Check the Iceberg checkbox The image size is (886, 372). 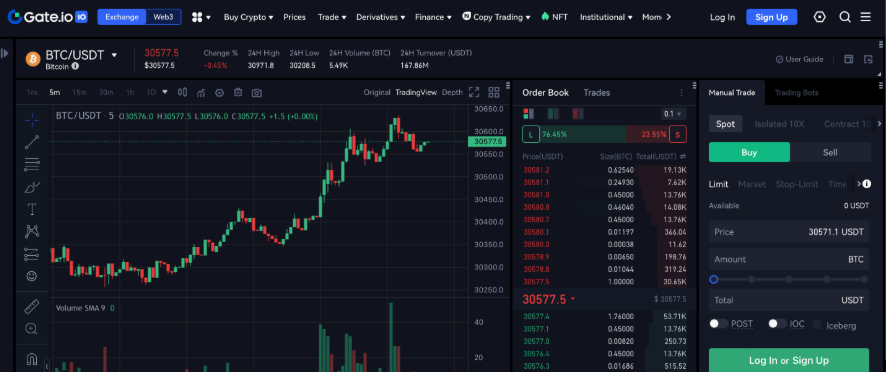[817, 325]
